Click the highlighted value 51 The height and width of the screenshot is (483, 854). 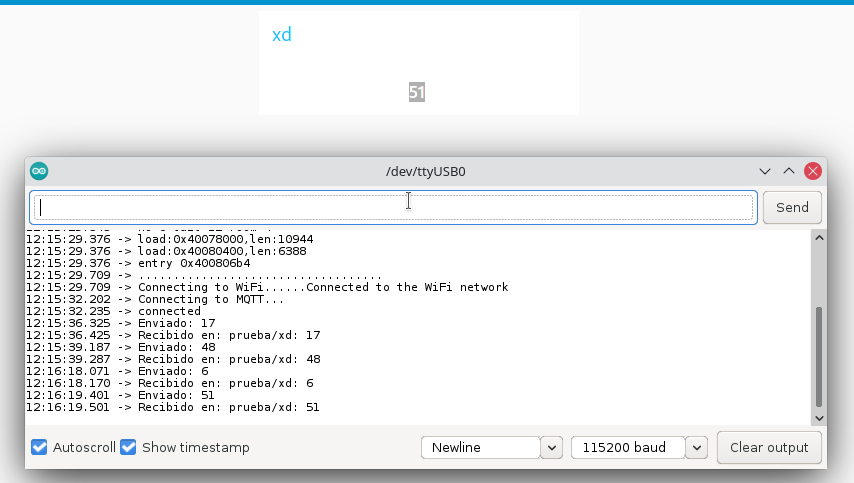[x=417, y=93]
